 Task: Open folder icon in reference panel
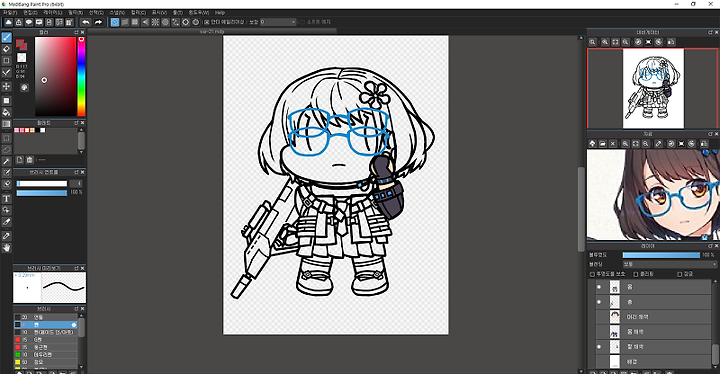(602, 144)
